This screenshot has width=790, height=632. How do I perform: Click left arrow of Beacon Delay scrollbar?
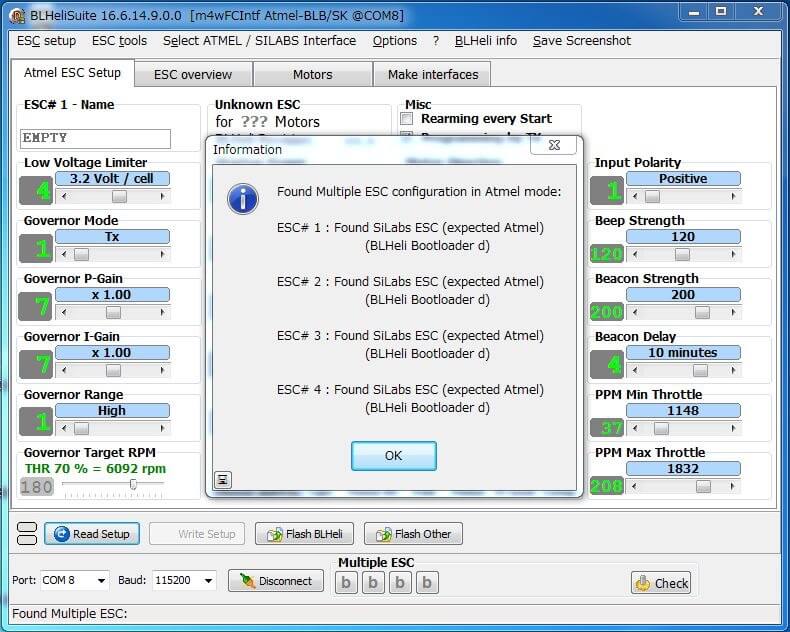coord(635,370)
